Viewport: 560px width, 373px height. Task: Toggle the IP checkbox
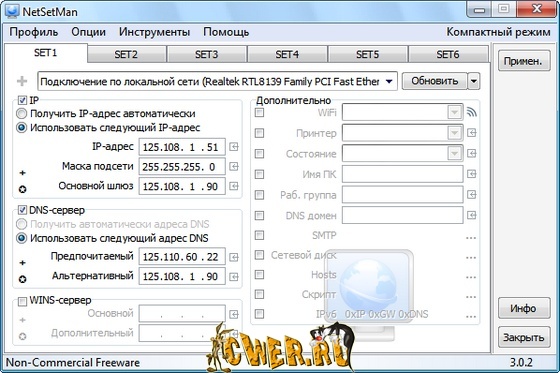[x=22, y=100]
